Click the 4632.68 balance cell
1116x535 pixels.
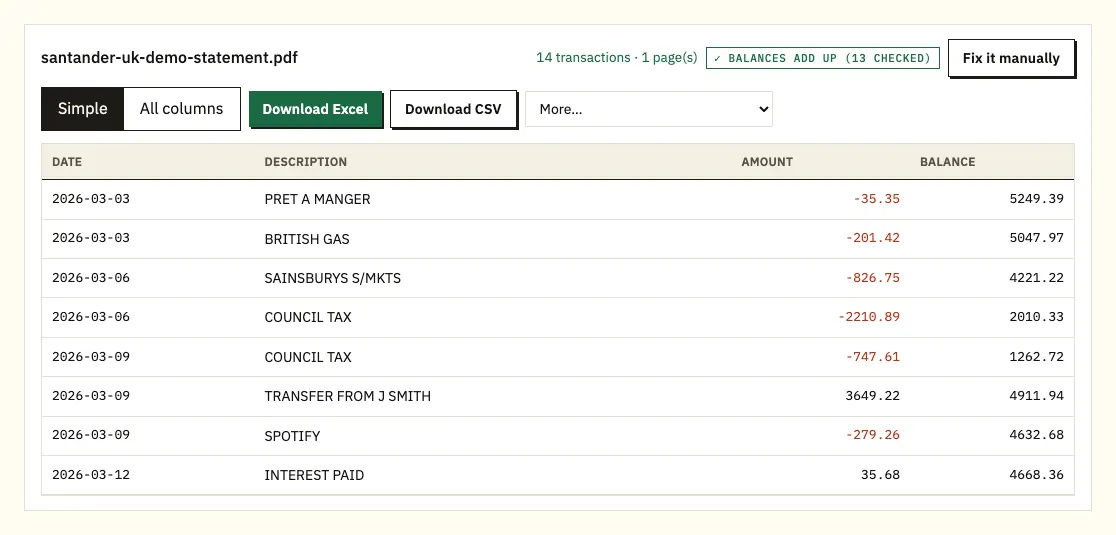pos(1036,435)
